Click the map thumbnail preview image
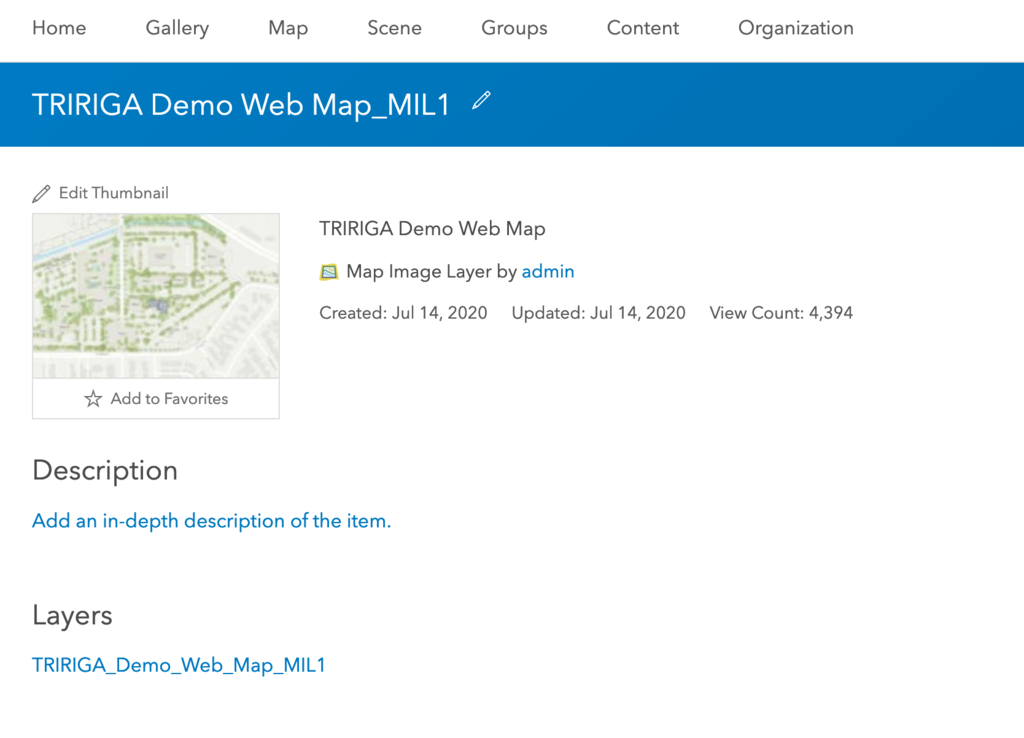Viewport: 1024px width, 738px height. click(x=156, y=296)
